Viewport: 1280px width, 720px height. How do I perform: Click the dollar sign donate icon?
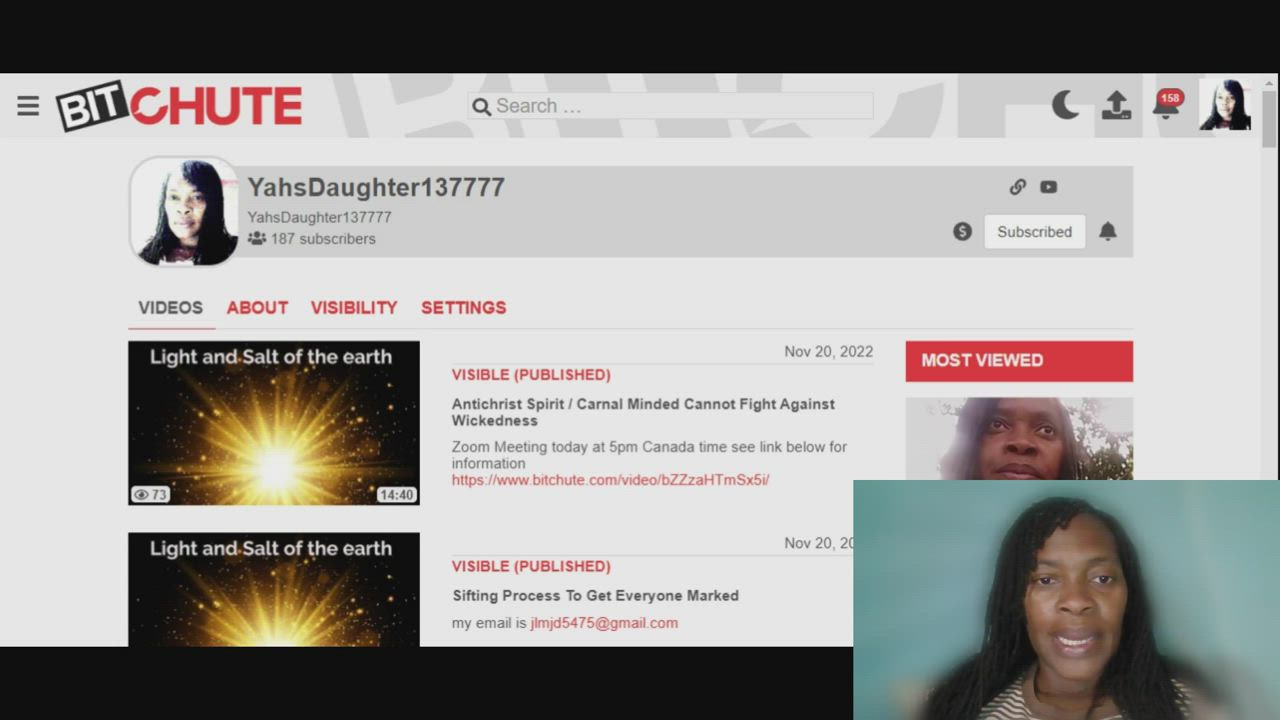click(x=962, y=232)
